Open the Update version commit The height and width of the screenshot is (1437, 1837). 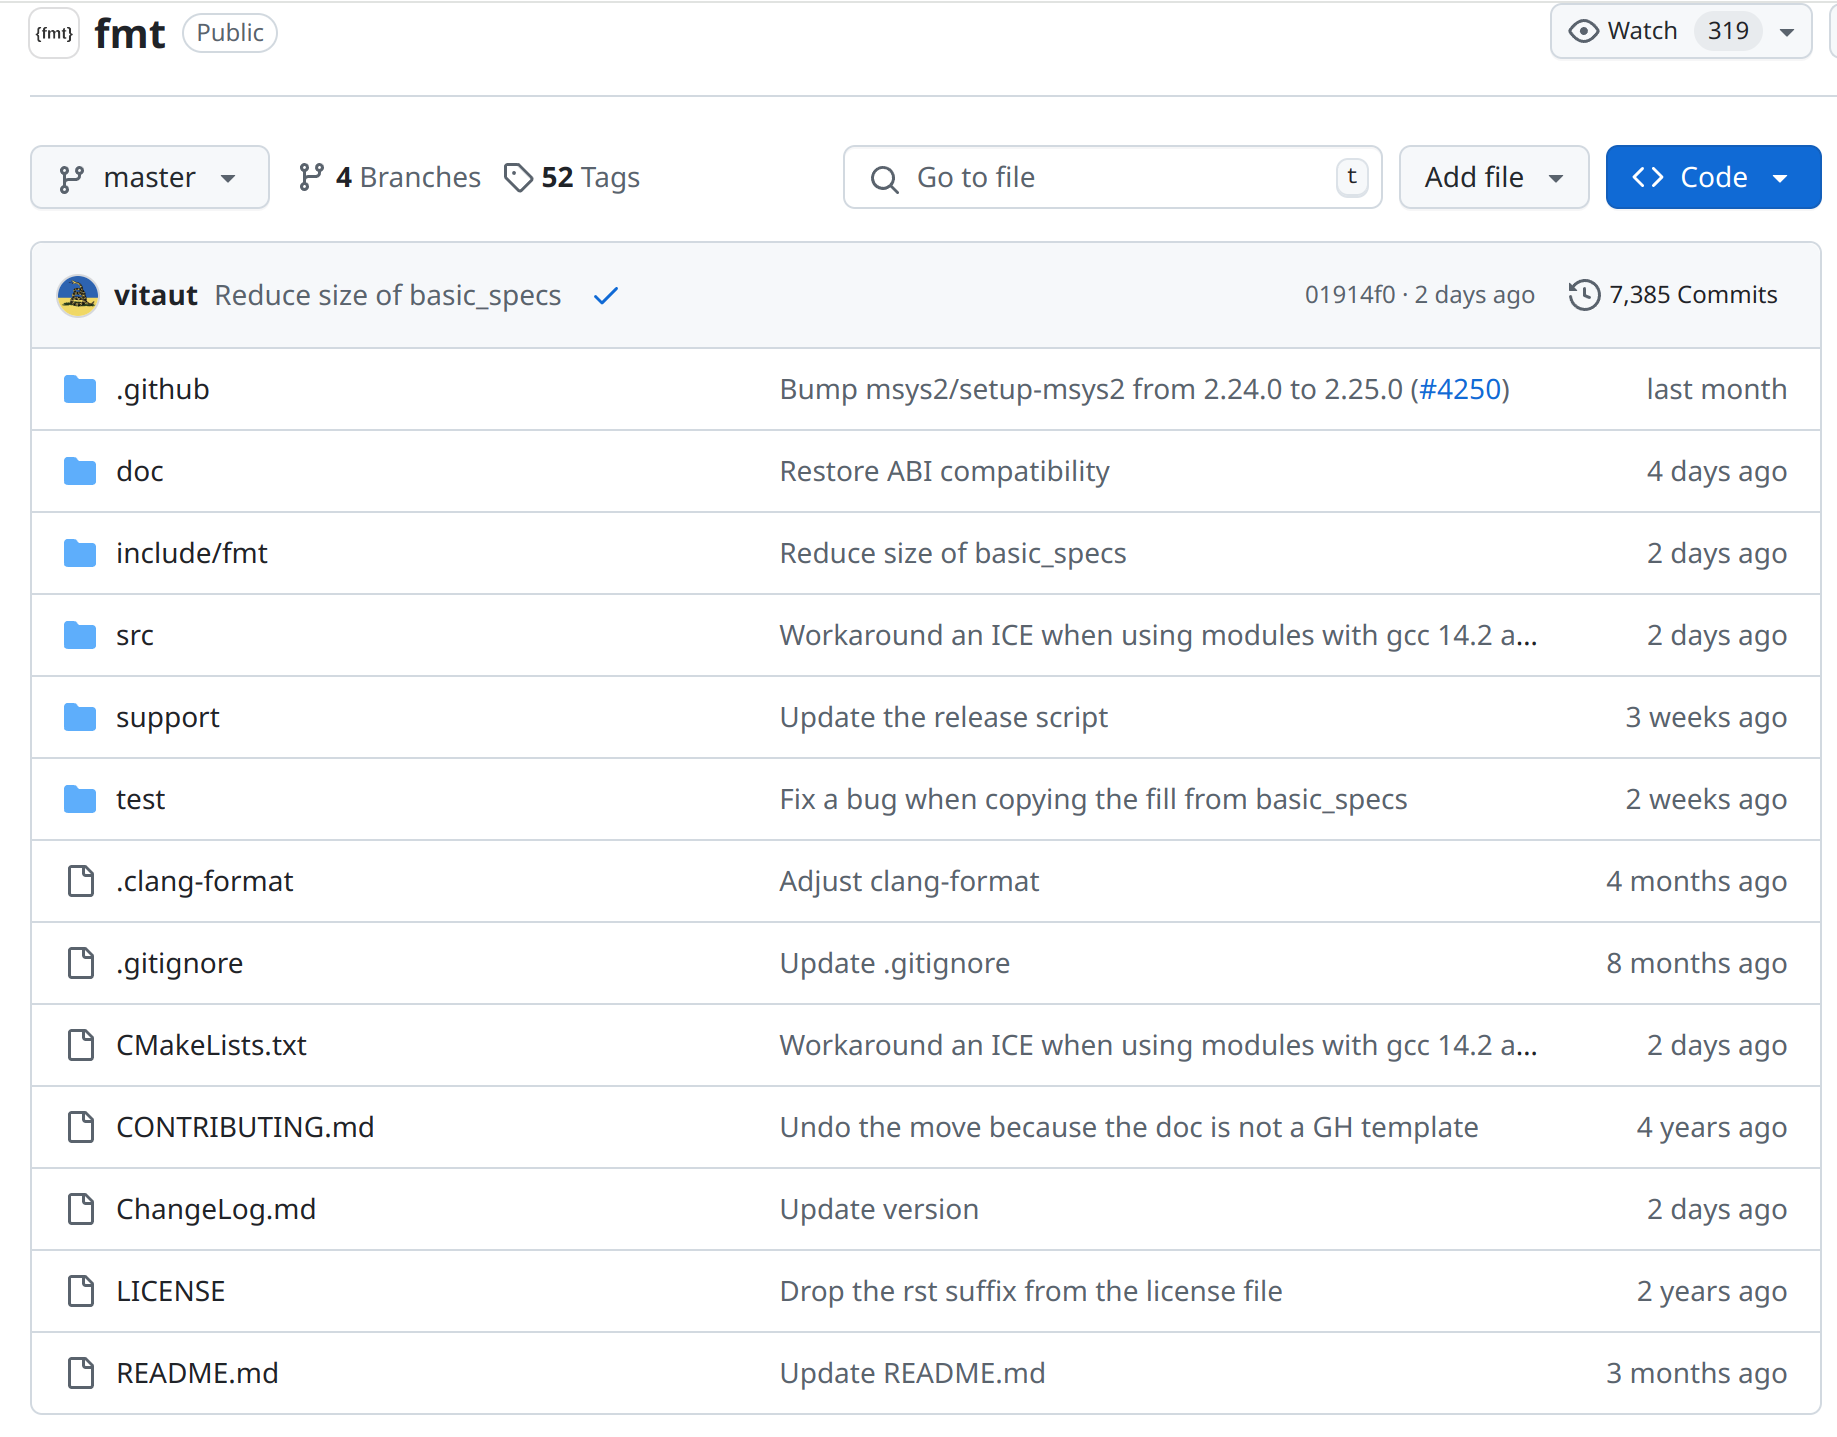coord(879,1210)
